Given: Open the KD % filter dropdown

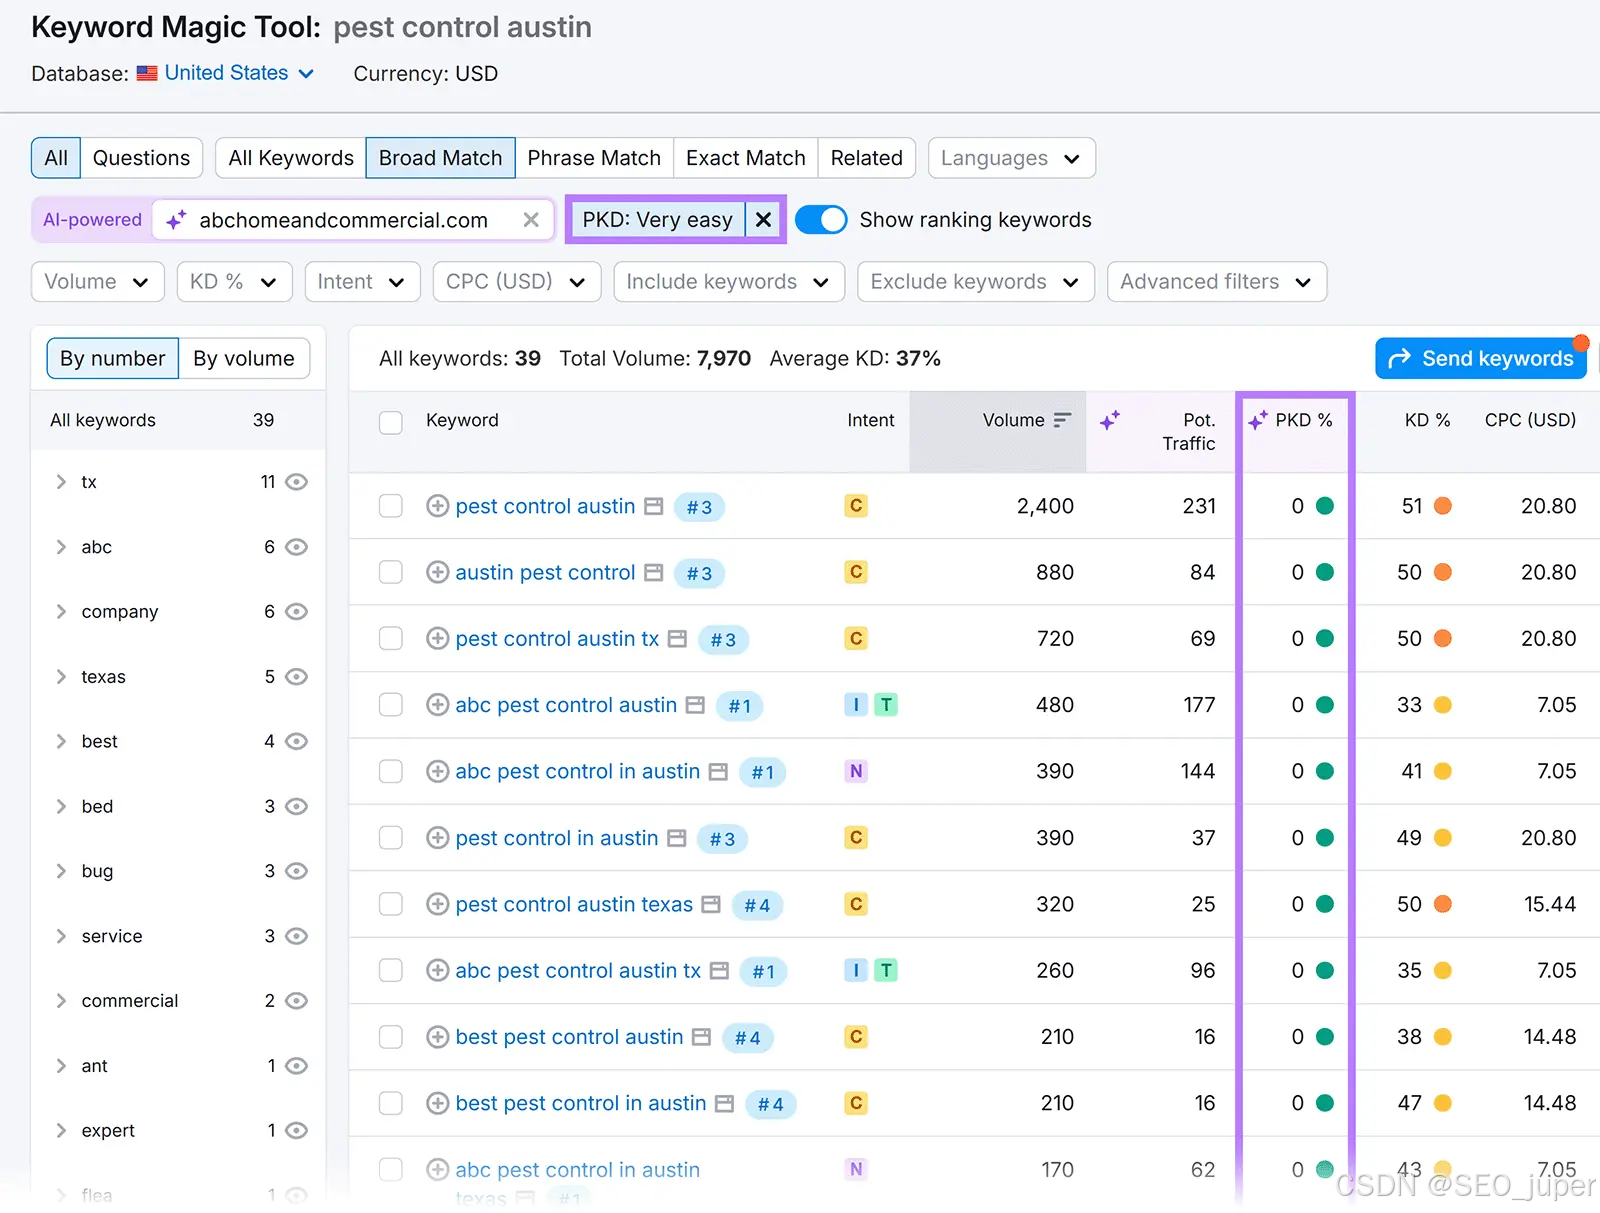Looking at the screenshot, I should coord(234,282).
